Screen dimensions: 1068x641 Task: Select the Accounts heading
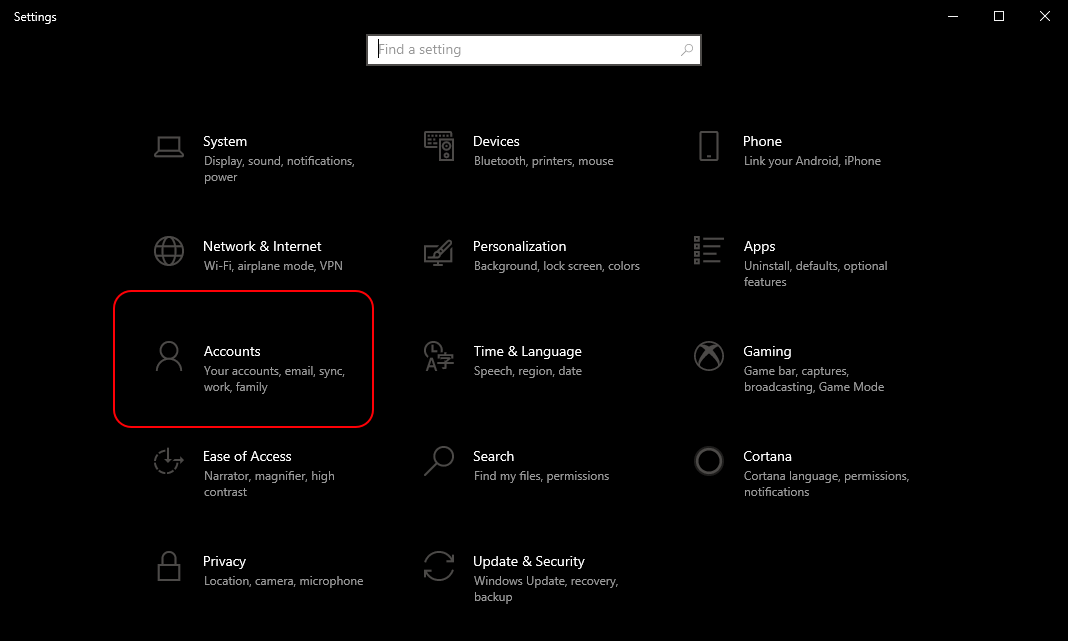click(232, 351)
